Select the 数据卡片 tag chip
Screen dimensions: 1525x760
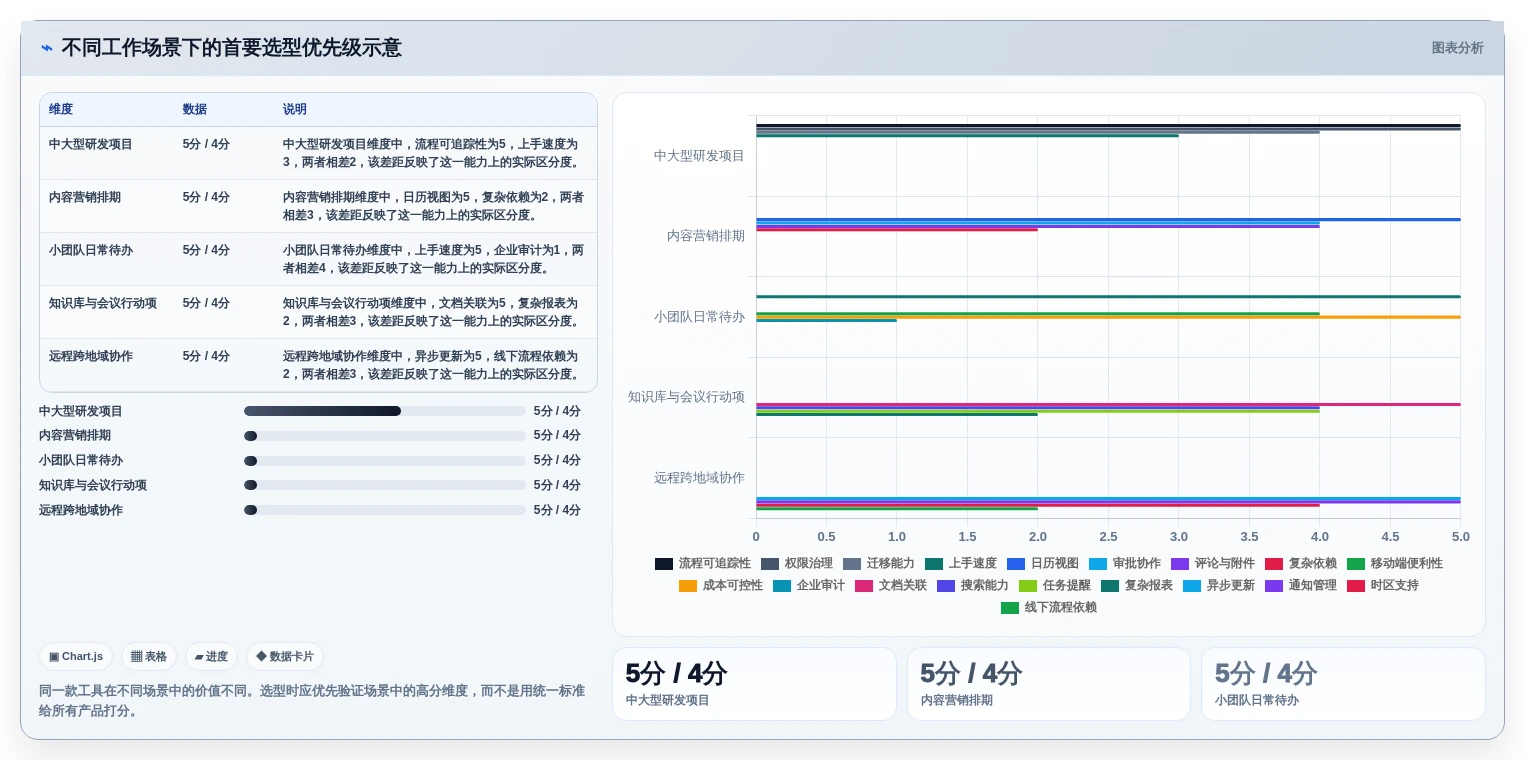[x=285, y=657]
